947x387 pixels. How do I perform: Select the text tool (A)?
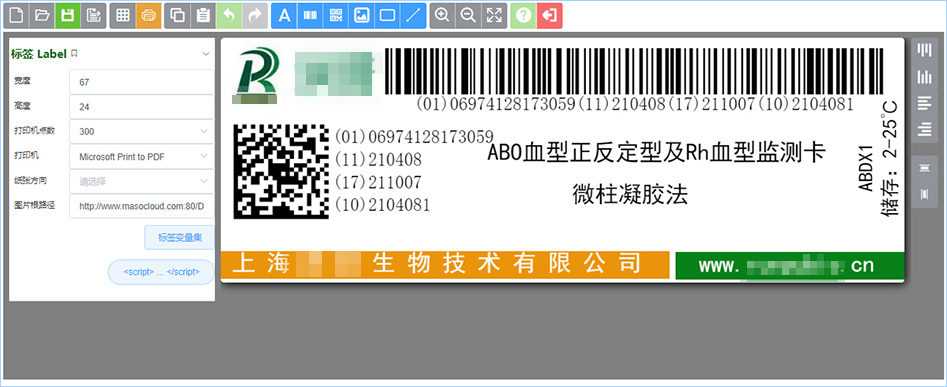coord(284,16)
